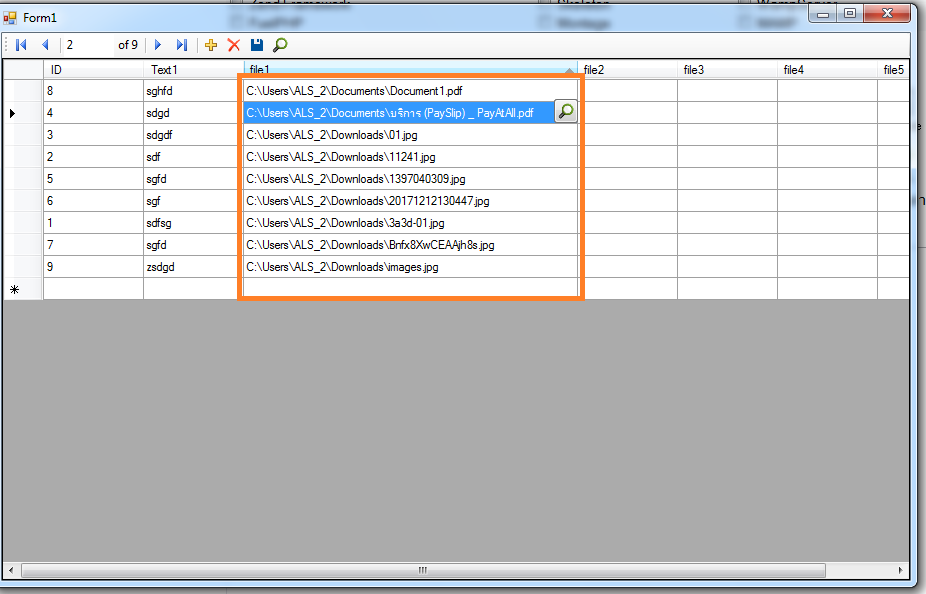
Task: Select the Text1 cell 'sgf'
Action: pos(193,201)
